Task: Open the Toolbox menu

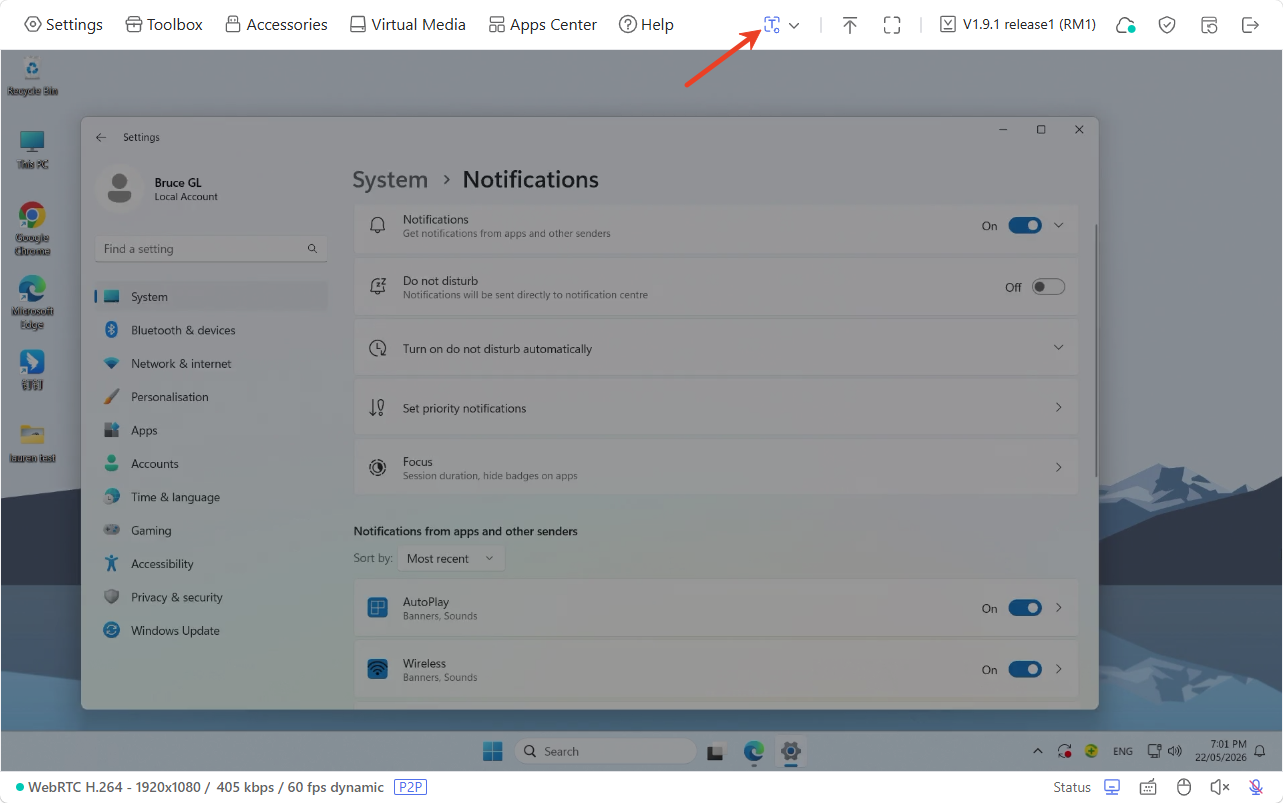Action: (x=164, y=24)
